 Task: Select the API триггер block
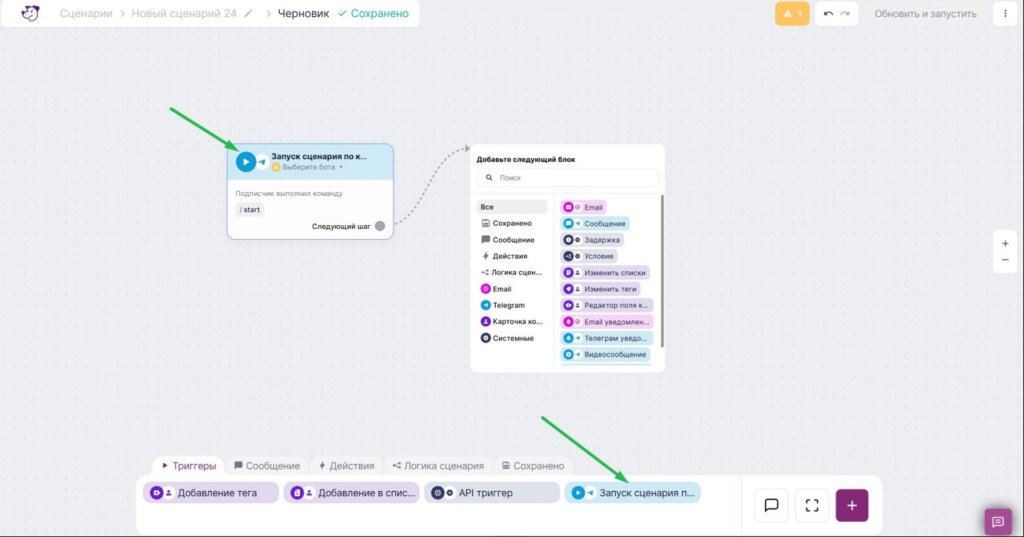click(492, 493)
